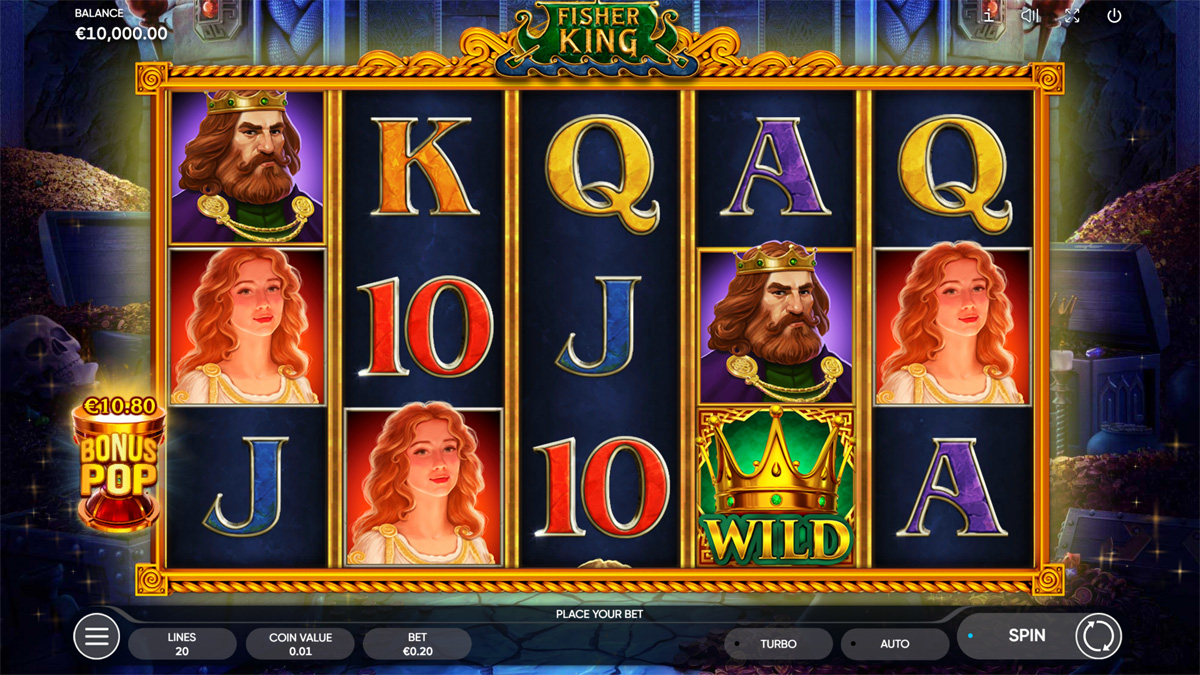Toggle Auto spin

pyautogui.click(x=895, y=644)
